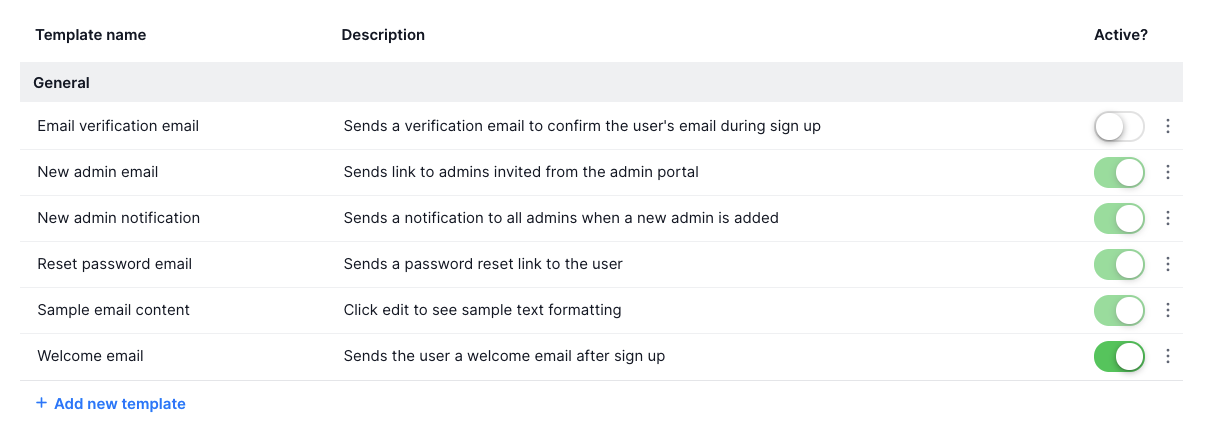Open more options for New admin notification

pyautogui.click(x=1167, y=219)
